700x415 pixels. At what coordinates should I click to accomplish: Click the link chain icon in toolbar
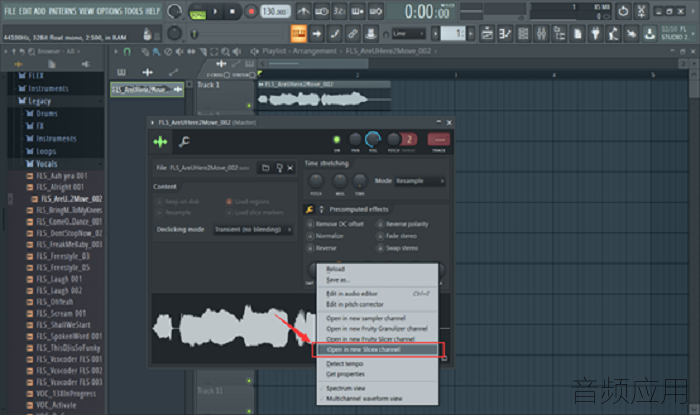pos(353,33)
